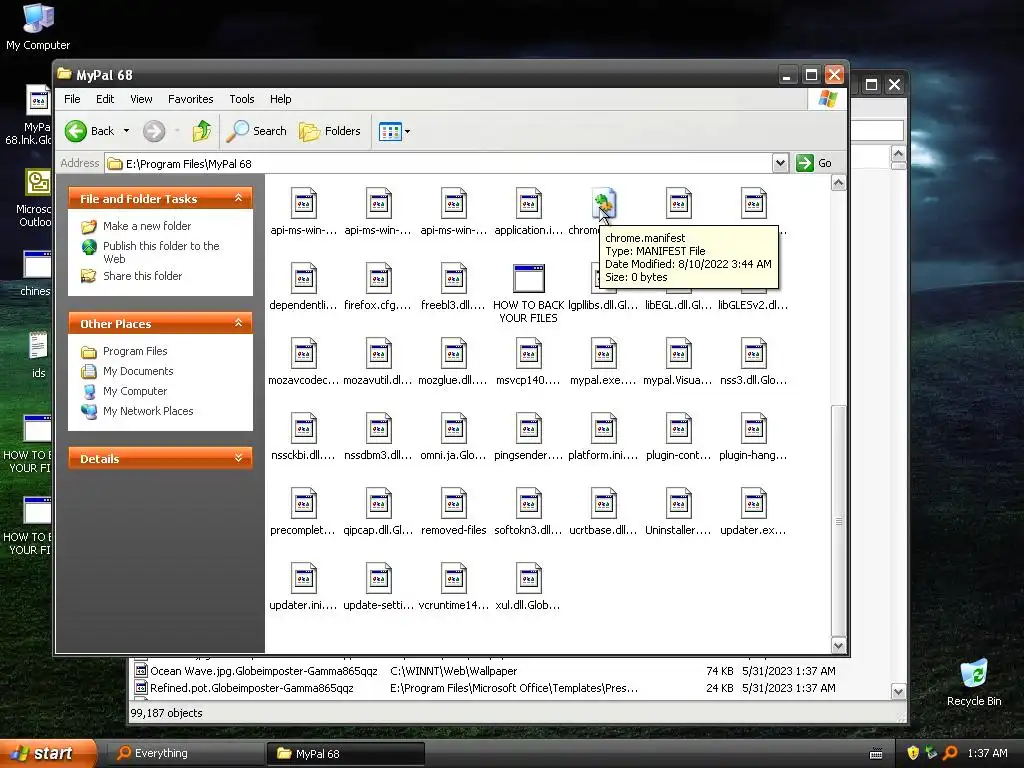Select the vcruntime14... file icon

click(x=454, y=579)
